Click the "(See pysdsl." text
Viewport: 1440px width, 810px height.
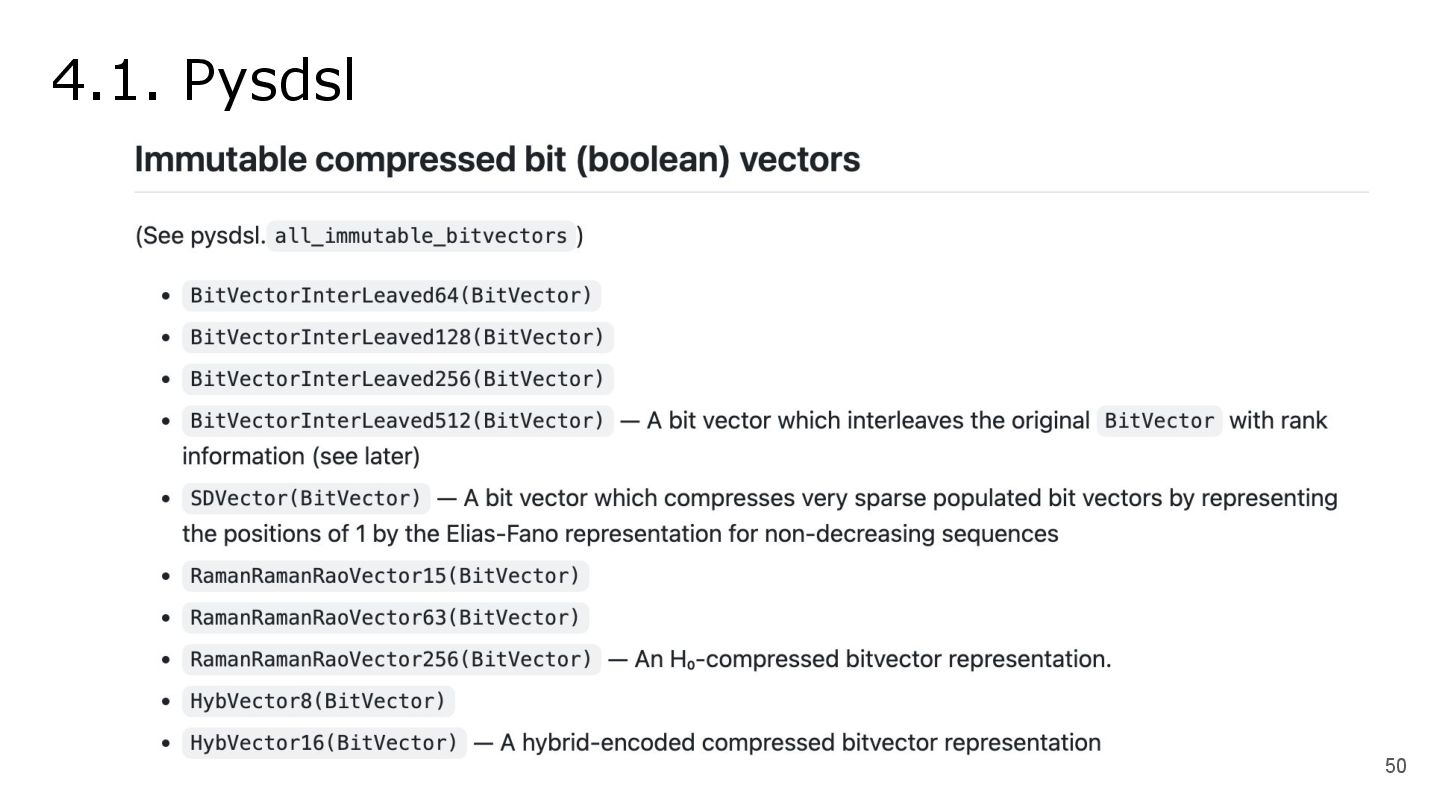tap(200, 236)
